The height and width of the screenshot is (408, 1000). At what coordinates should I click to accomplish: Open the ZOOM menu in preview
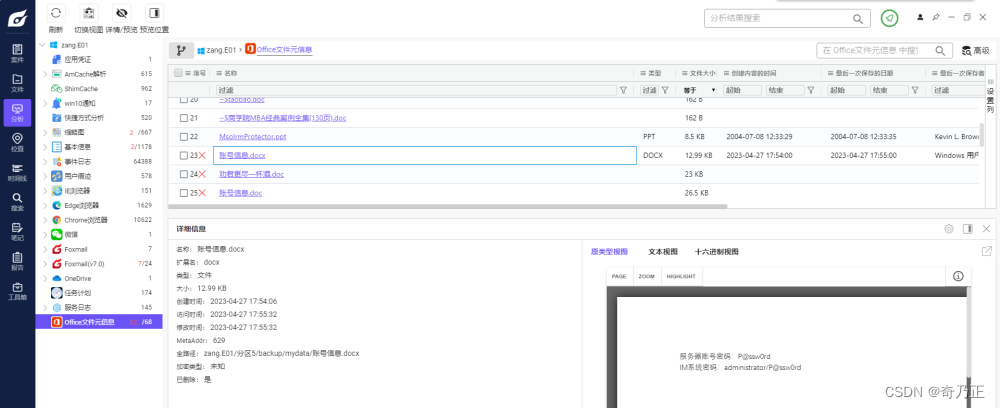pyautogui.click(x=647, y=277)
